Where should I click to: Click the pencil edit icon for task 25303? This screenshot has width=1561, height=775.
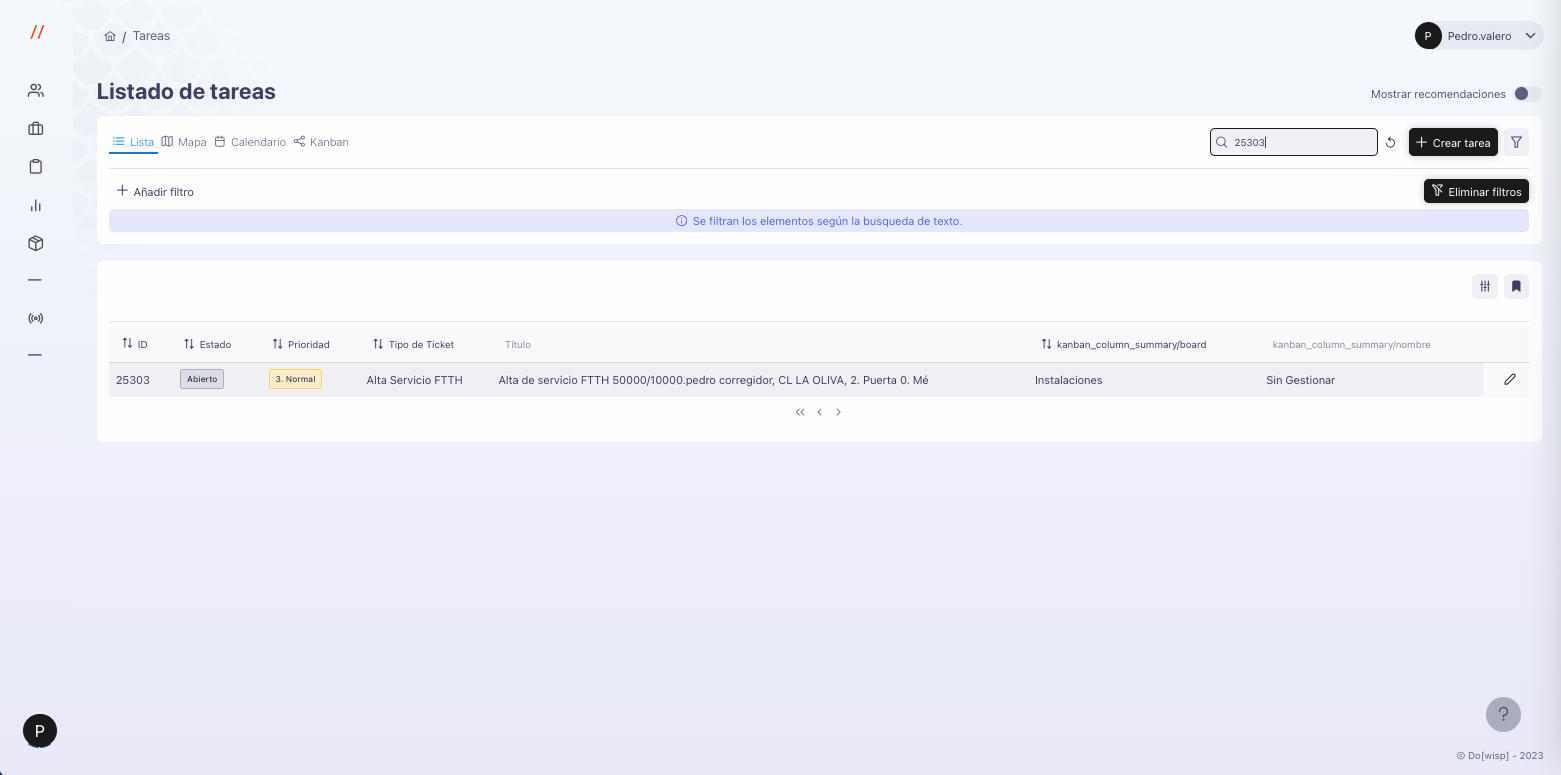[x=1510, y=380]
